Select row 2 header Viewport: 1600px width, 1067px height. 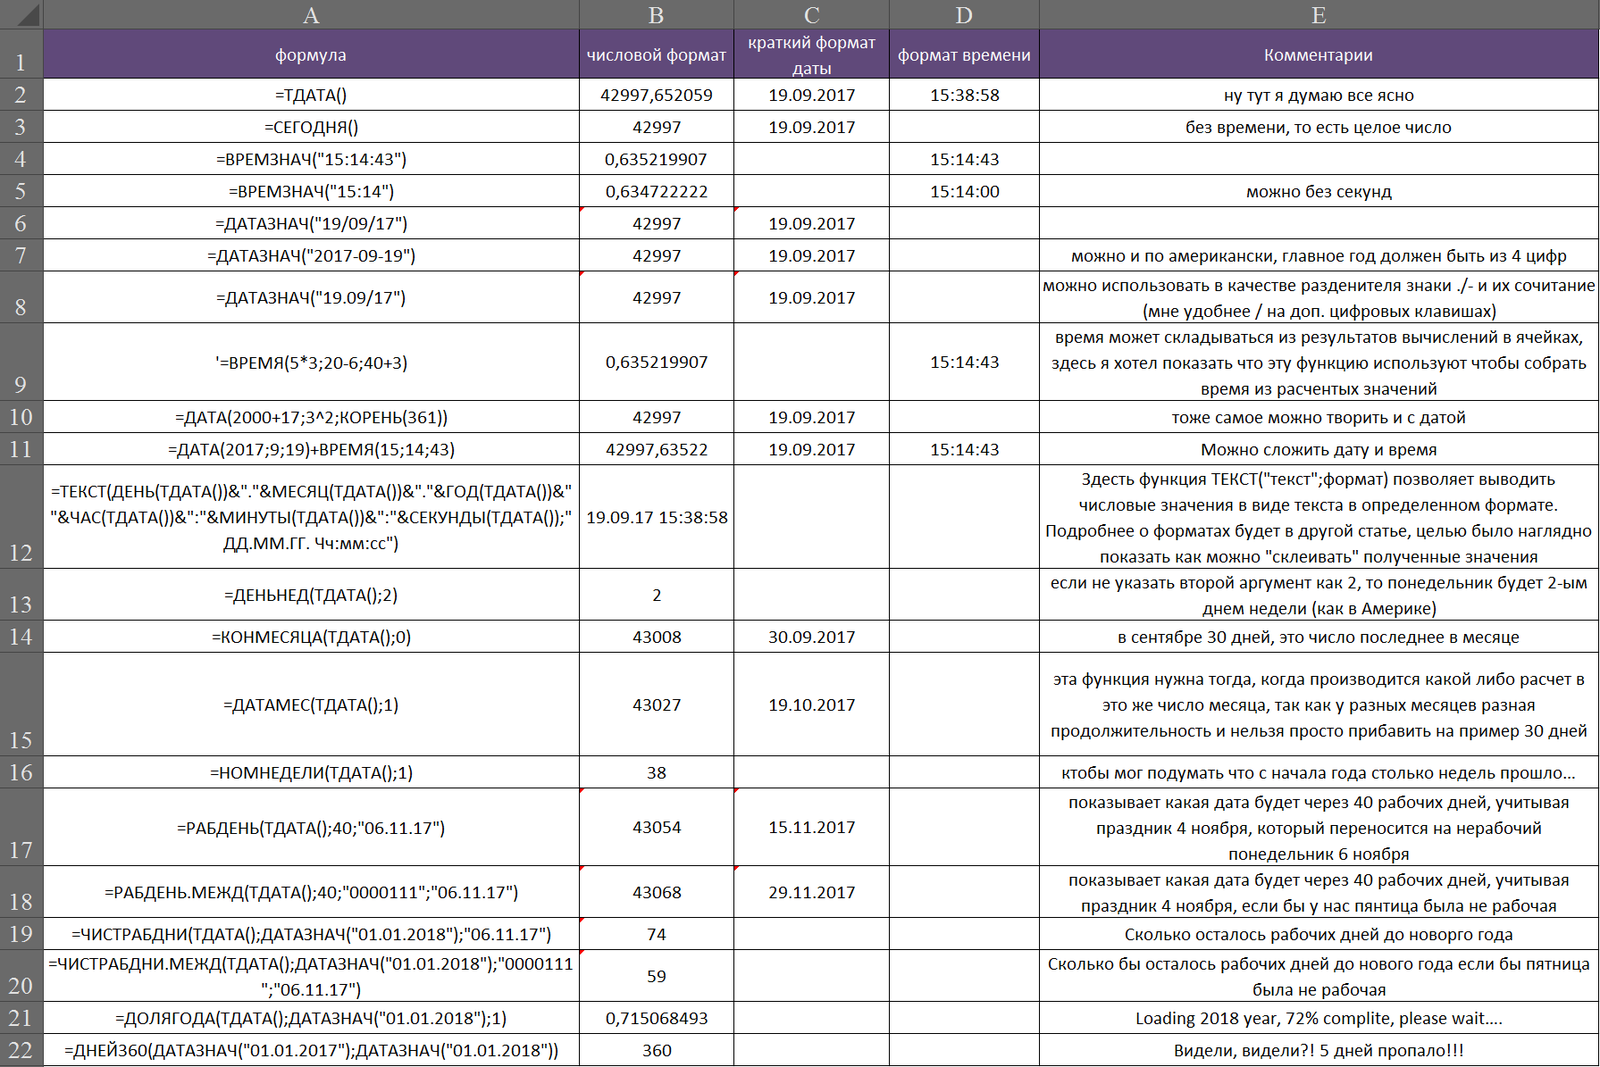pyautogui.click(x=21, y=95)
